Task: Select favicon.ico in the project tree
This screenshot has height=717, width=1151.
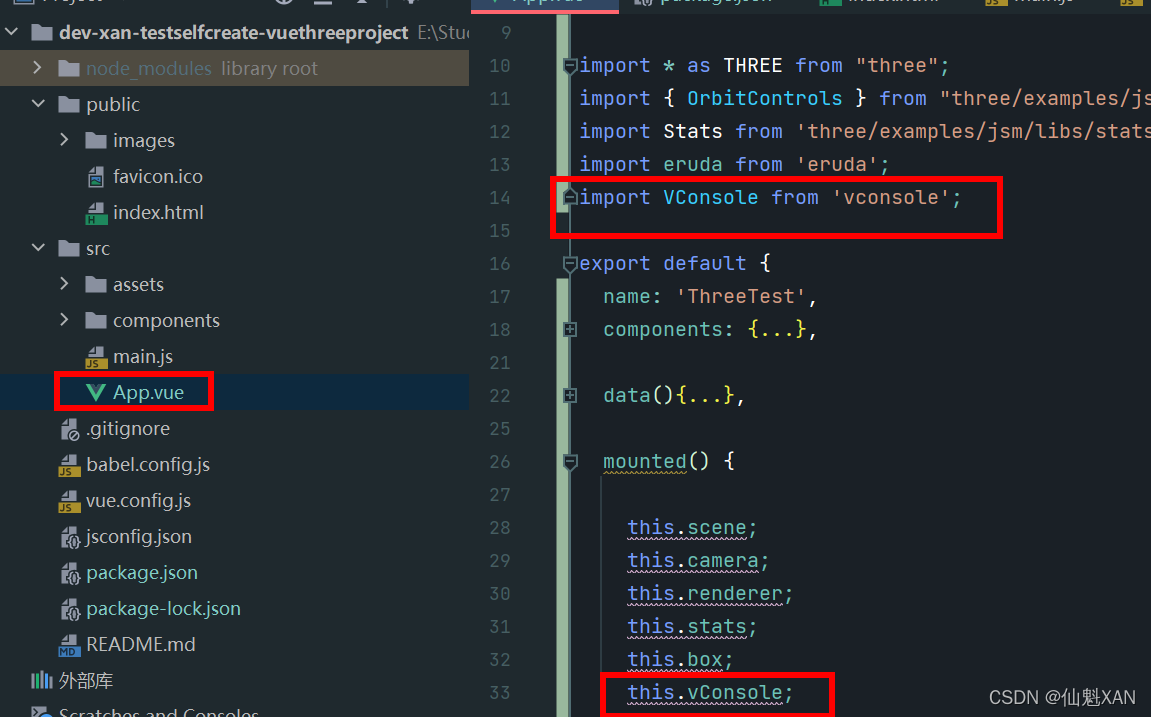Action: [158, 176]
